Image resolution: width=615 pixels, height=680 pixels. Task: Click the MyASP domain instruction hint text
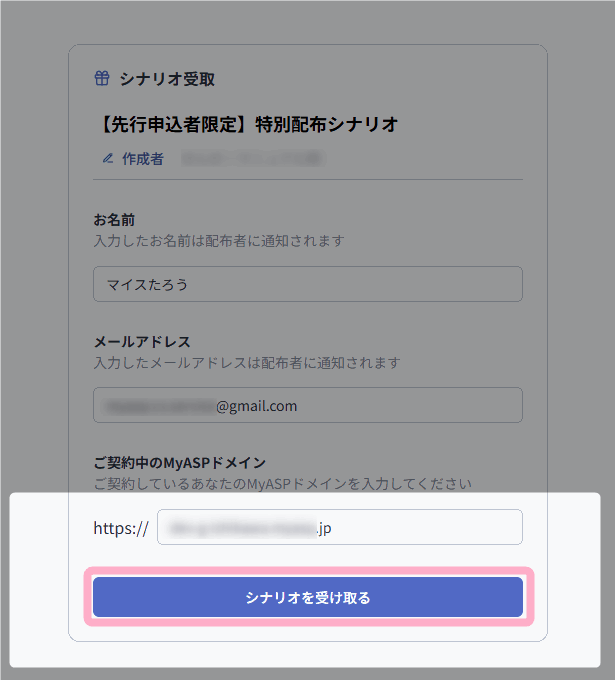282,484
